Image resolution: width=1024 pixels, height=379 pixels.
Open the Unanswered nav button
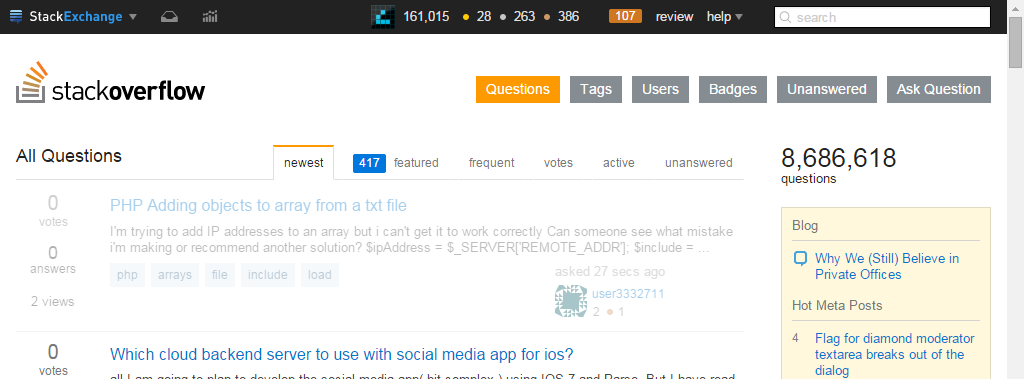click(x=827, y=90)
